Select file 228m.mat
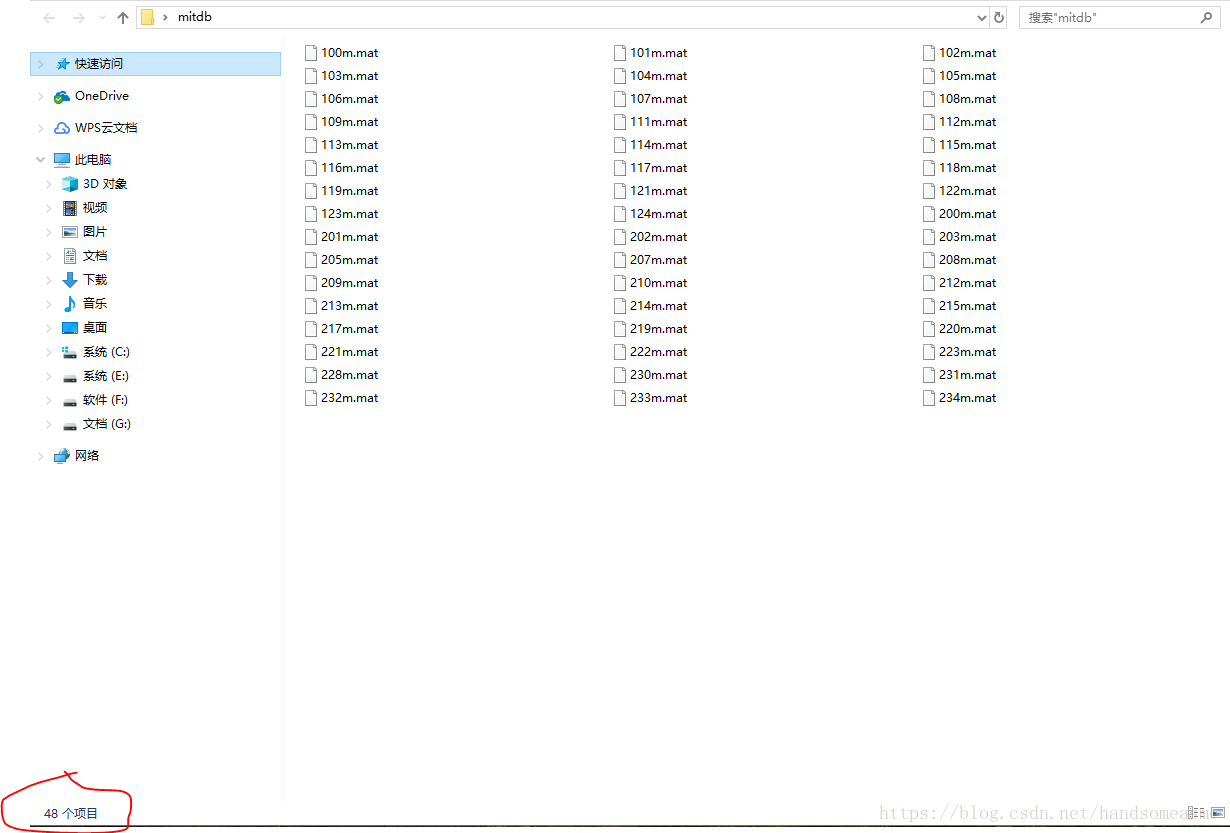Viewport: 1230px width, 833px height. pyautogui.click(x=350, y=375)
